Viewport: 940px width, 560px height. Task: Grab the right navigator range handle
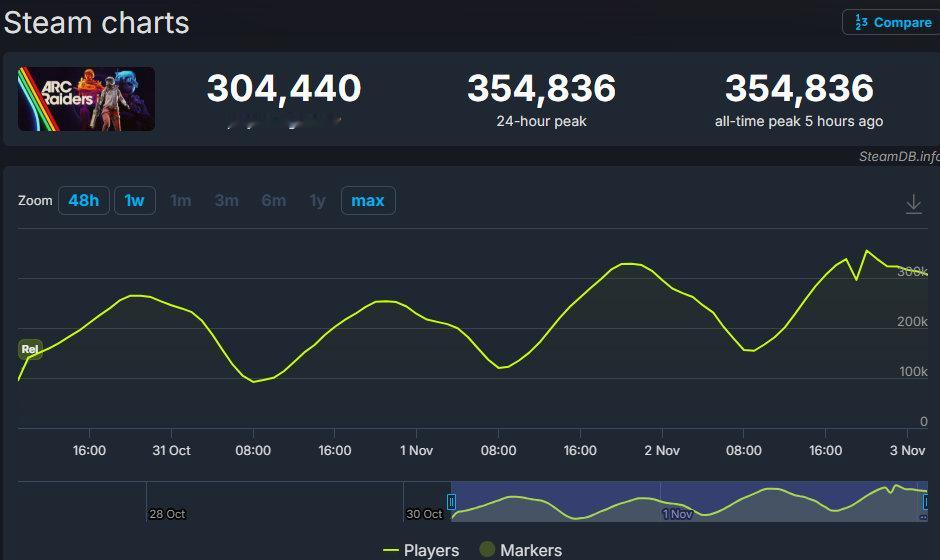926,501
